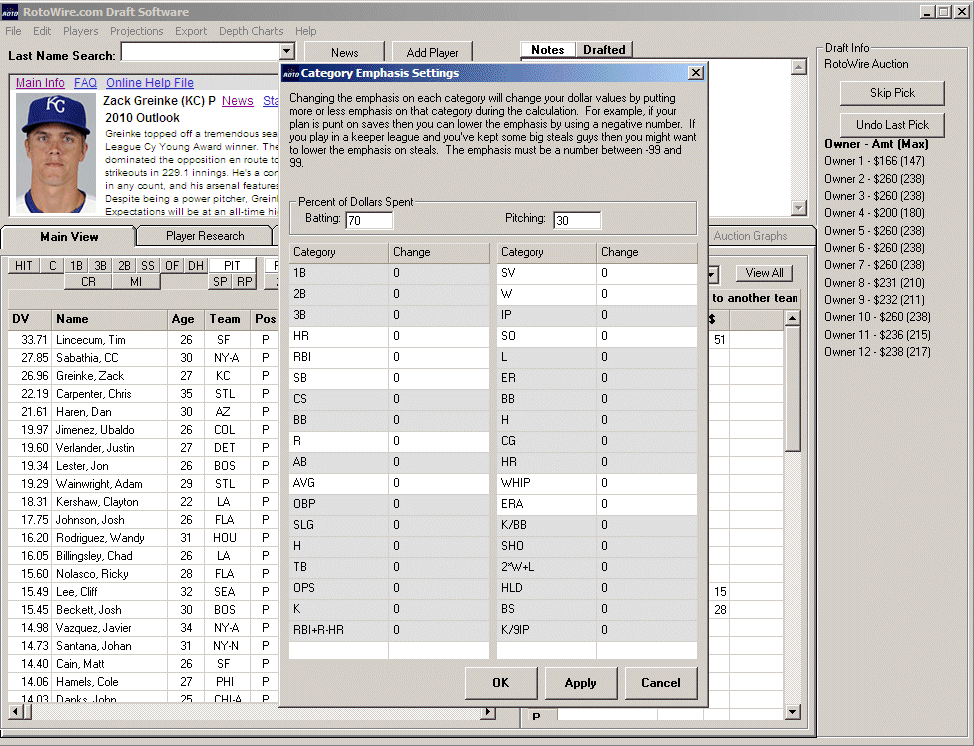Viewport: 974px width, 746px height.
Task: Select the RP position filter
Action: 245,282
